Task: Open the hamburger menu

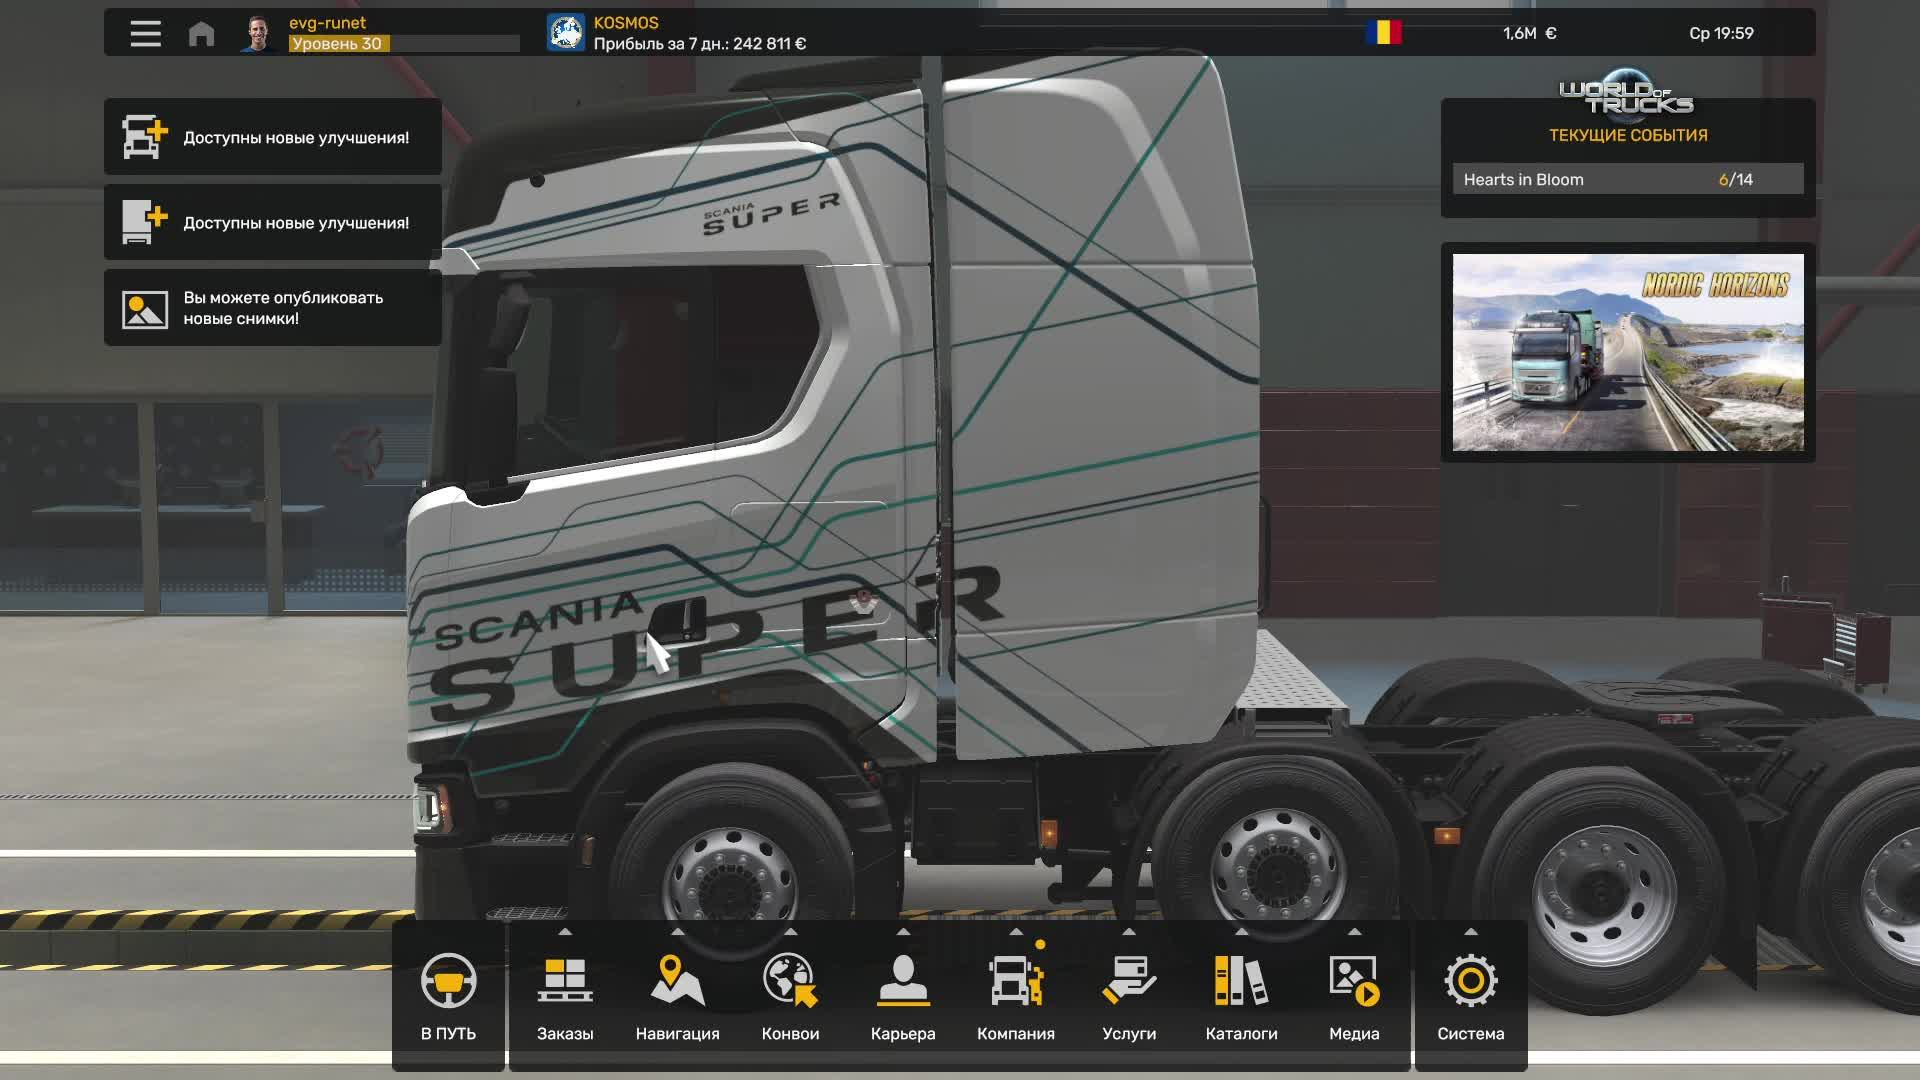Action: [145, 33]
